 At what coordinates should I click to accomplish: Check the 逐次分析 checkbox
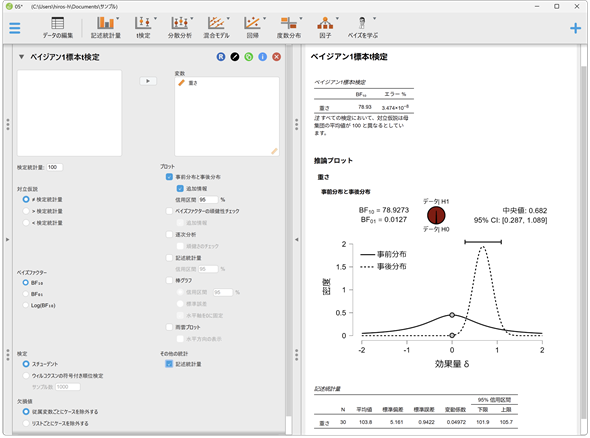click(x=169, y=234)
